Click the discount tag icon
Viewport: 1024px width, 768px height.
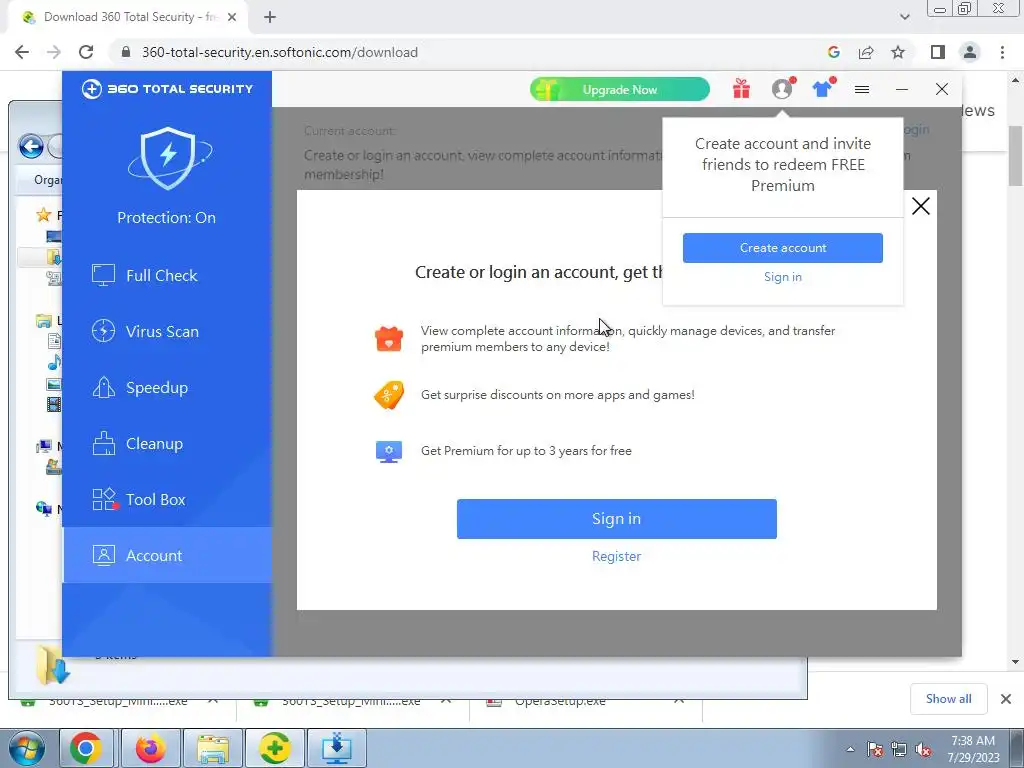[x=389, y=395]
